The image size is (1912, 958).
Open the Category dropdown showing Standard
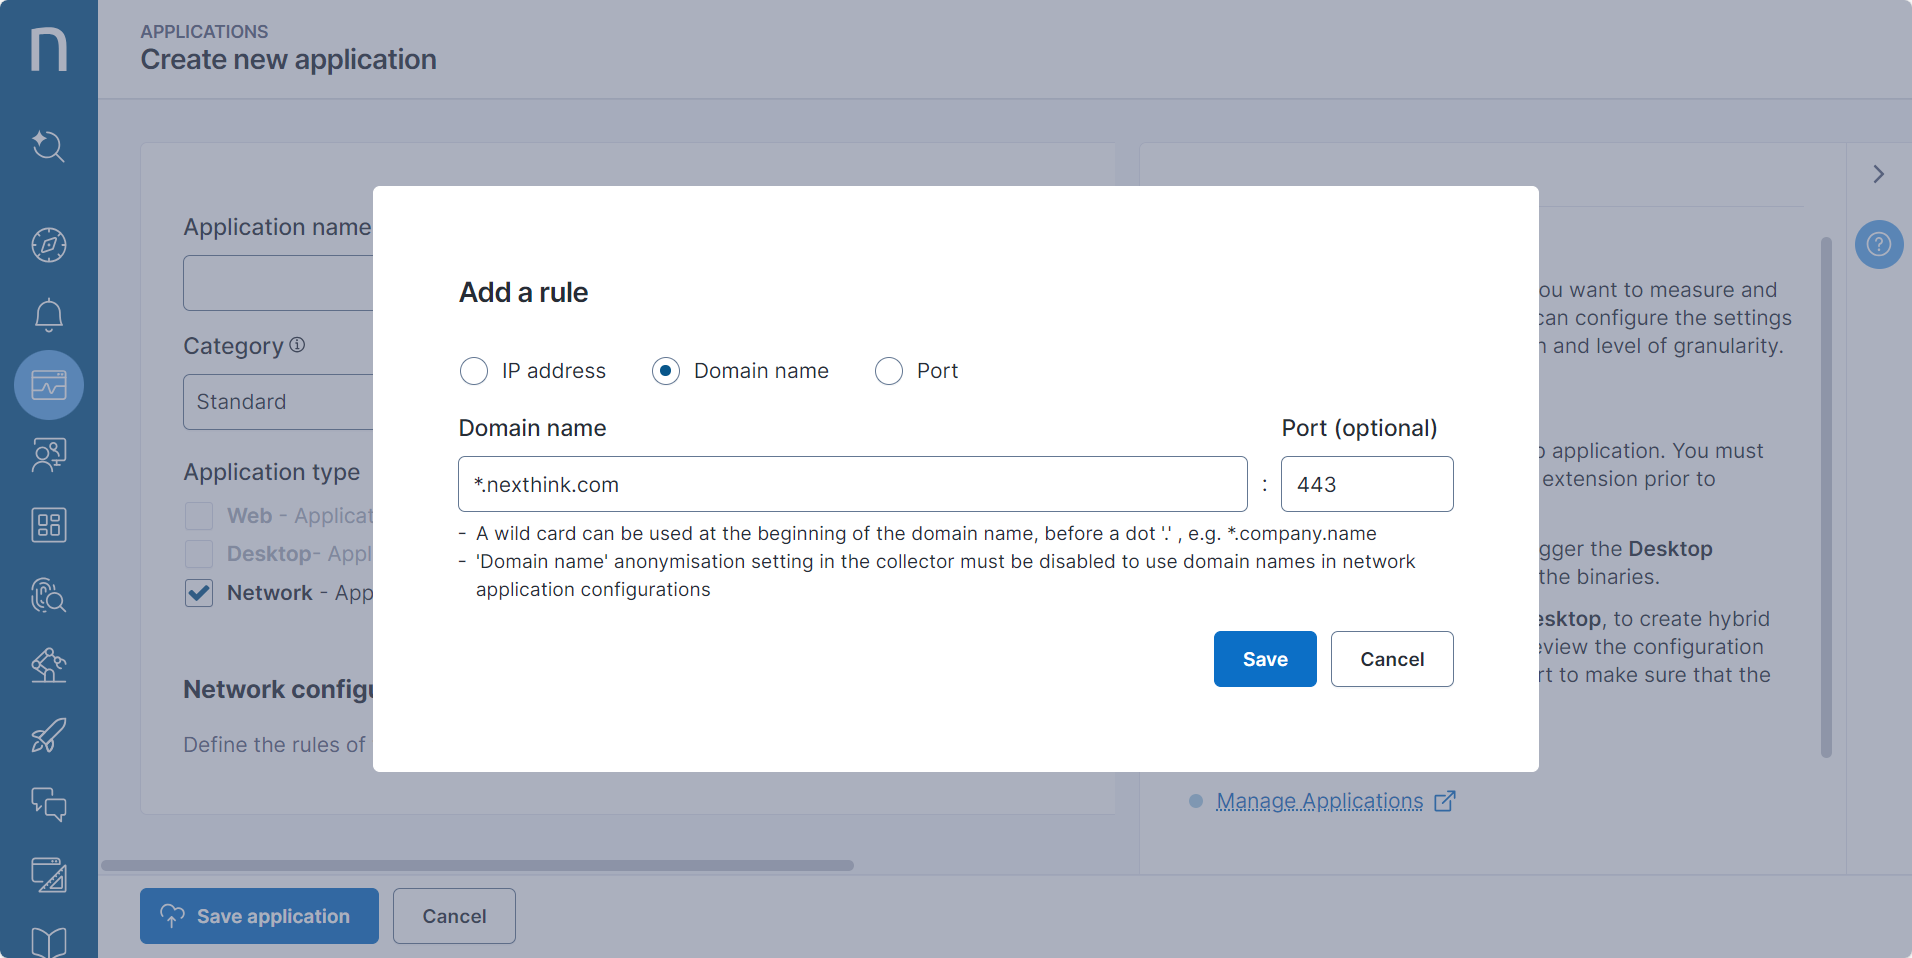coord(278,402)
